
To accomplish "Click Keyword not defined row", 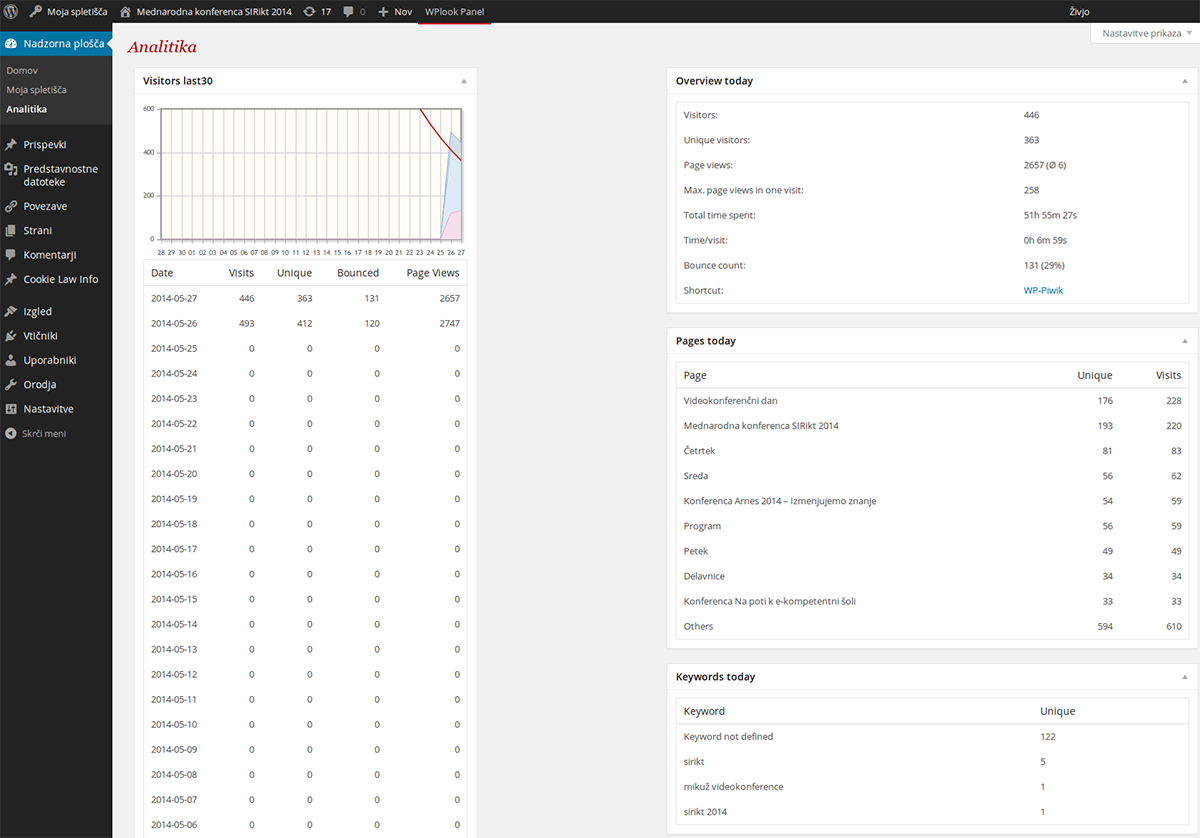I will tap(932, 737).
